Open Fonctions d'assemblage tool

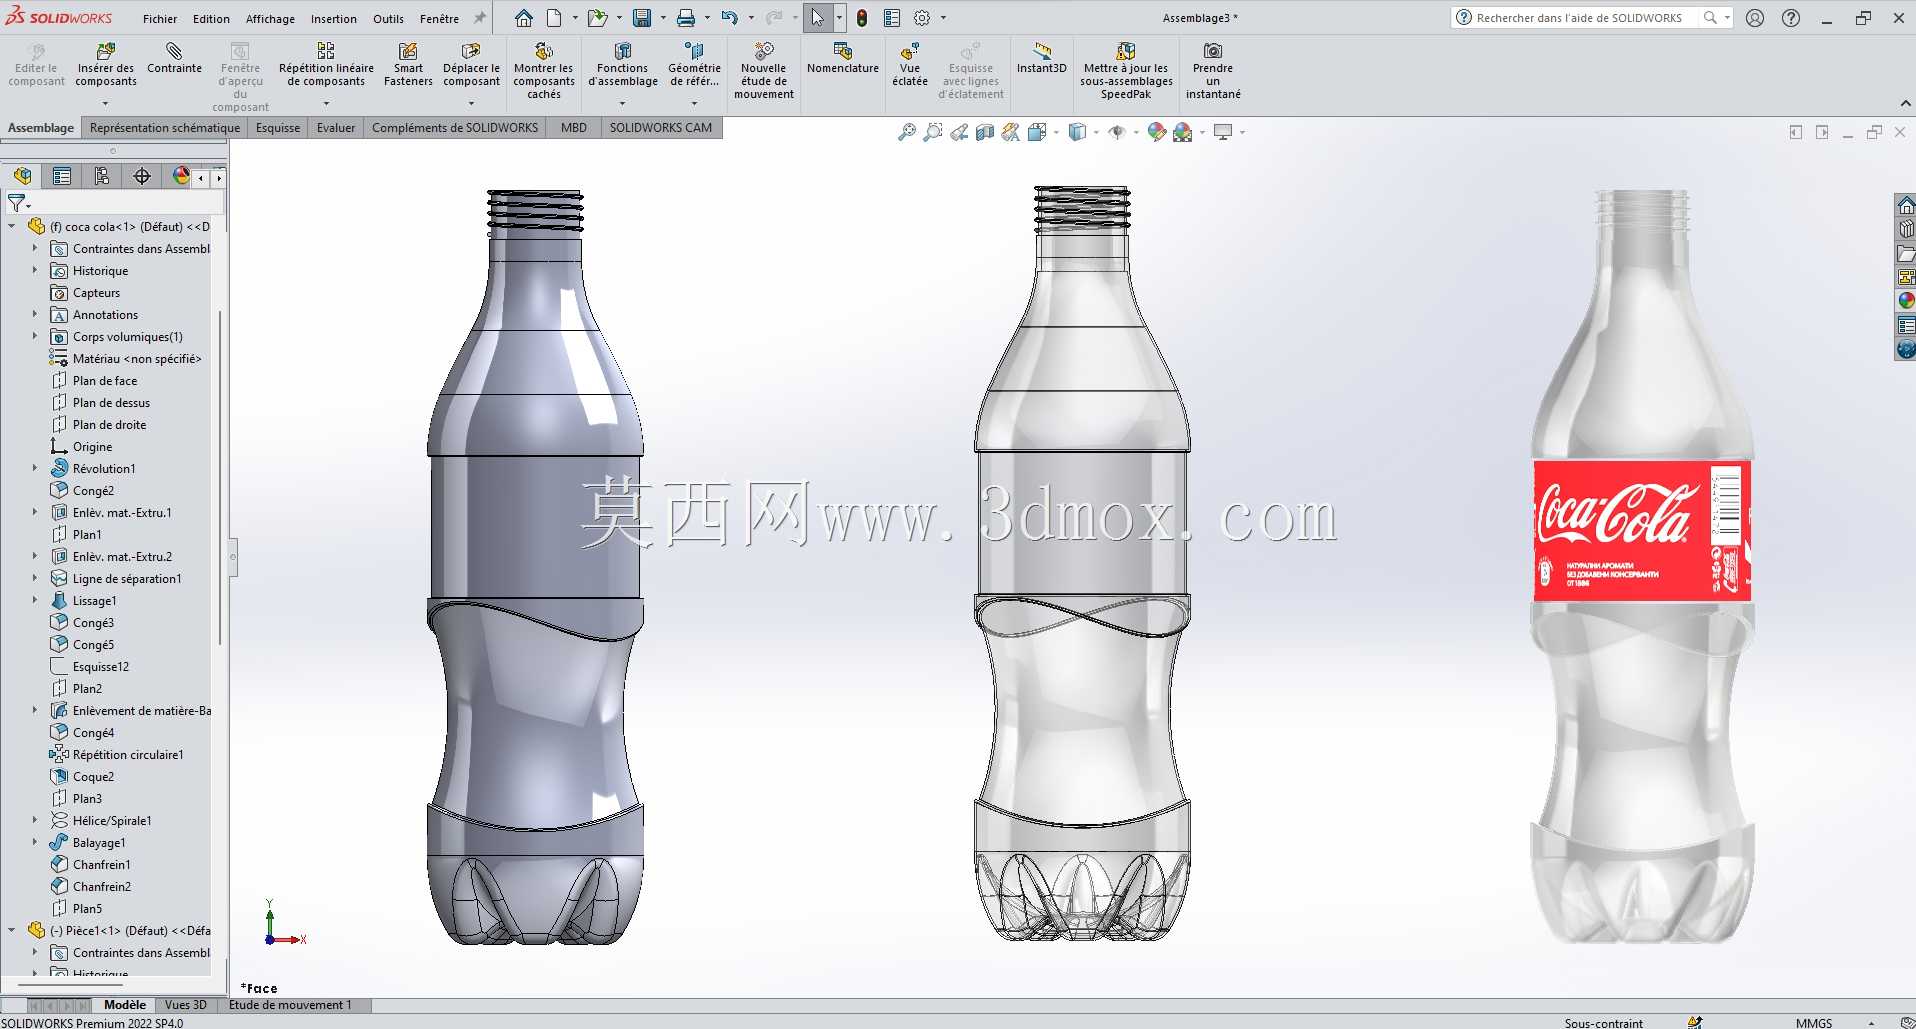622,66
